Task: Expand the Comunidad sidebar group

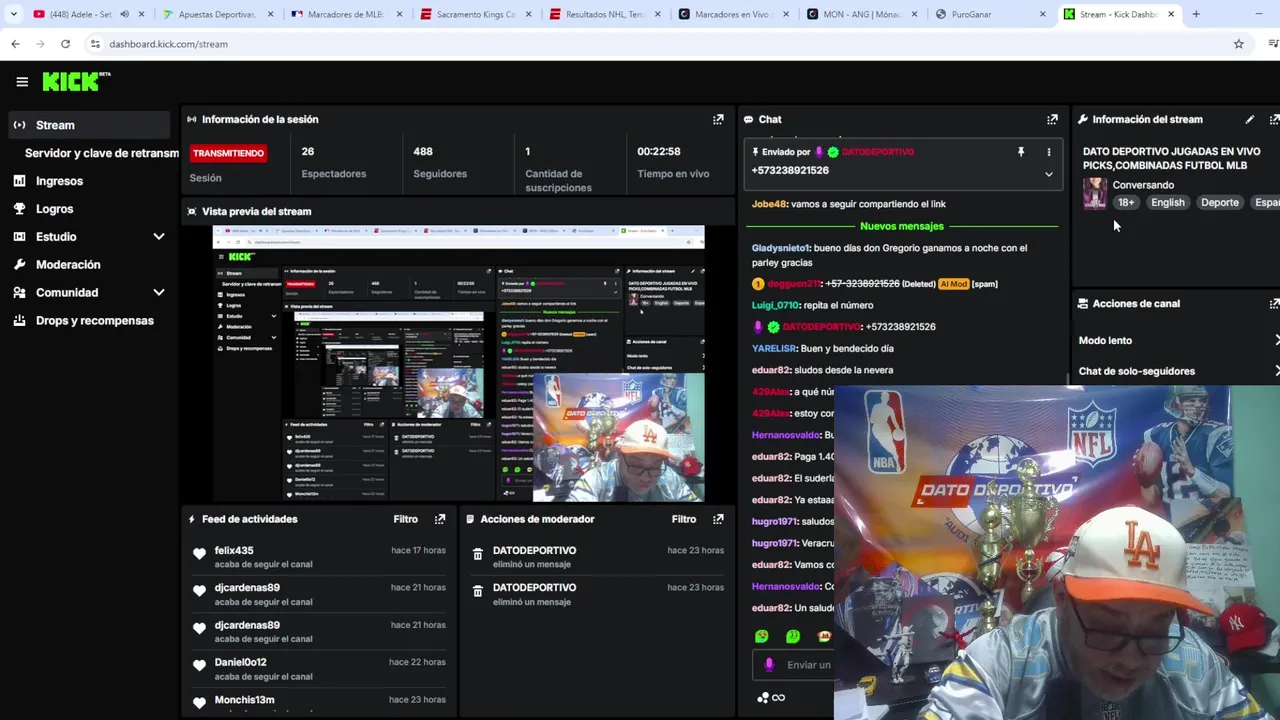Action: tap(89, 293)
